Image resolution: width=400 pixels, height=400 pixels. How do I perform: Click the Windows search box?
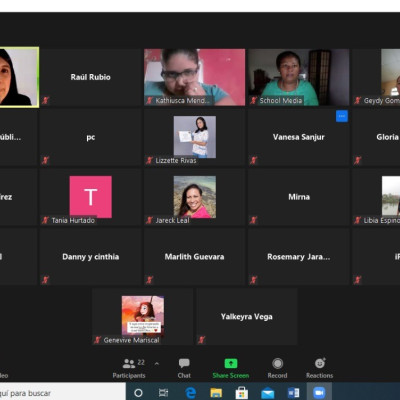(63, 393)
